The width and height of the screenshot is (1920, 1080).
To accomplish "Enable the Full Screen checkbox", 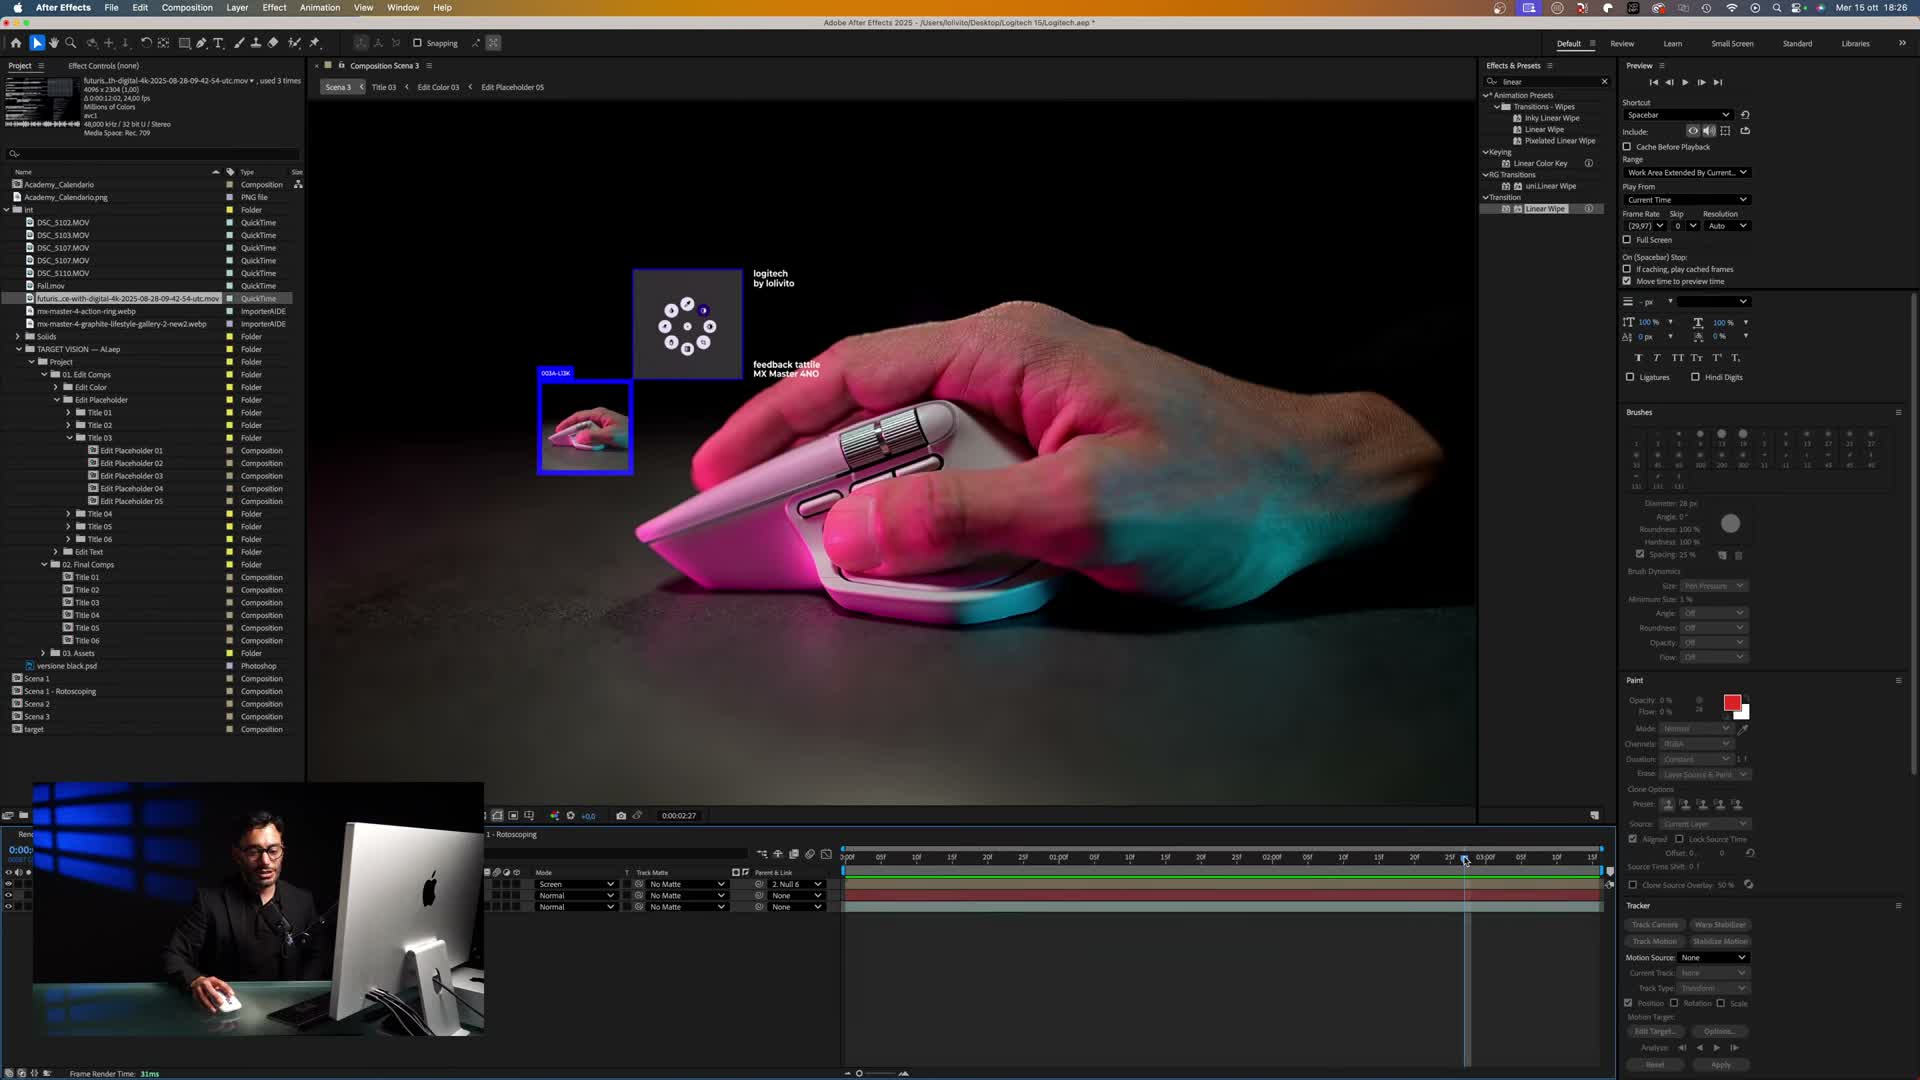I will tap(1627, 240).
